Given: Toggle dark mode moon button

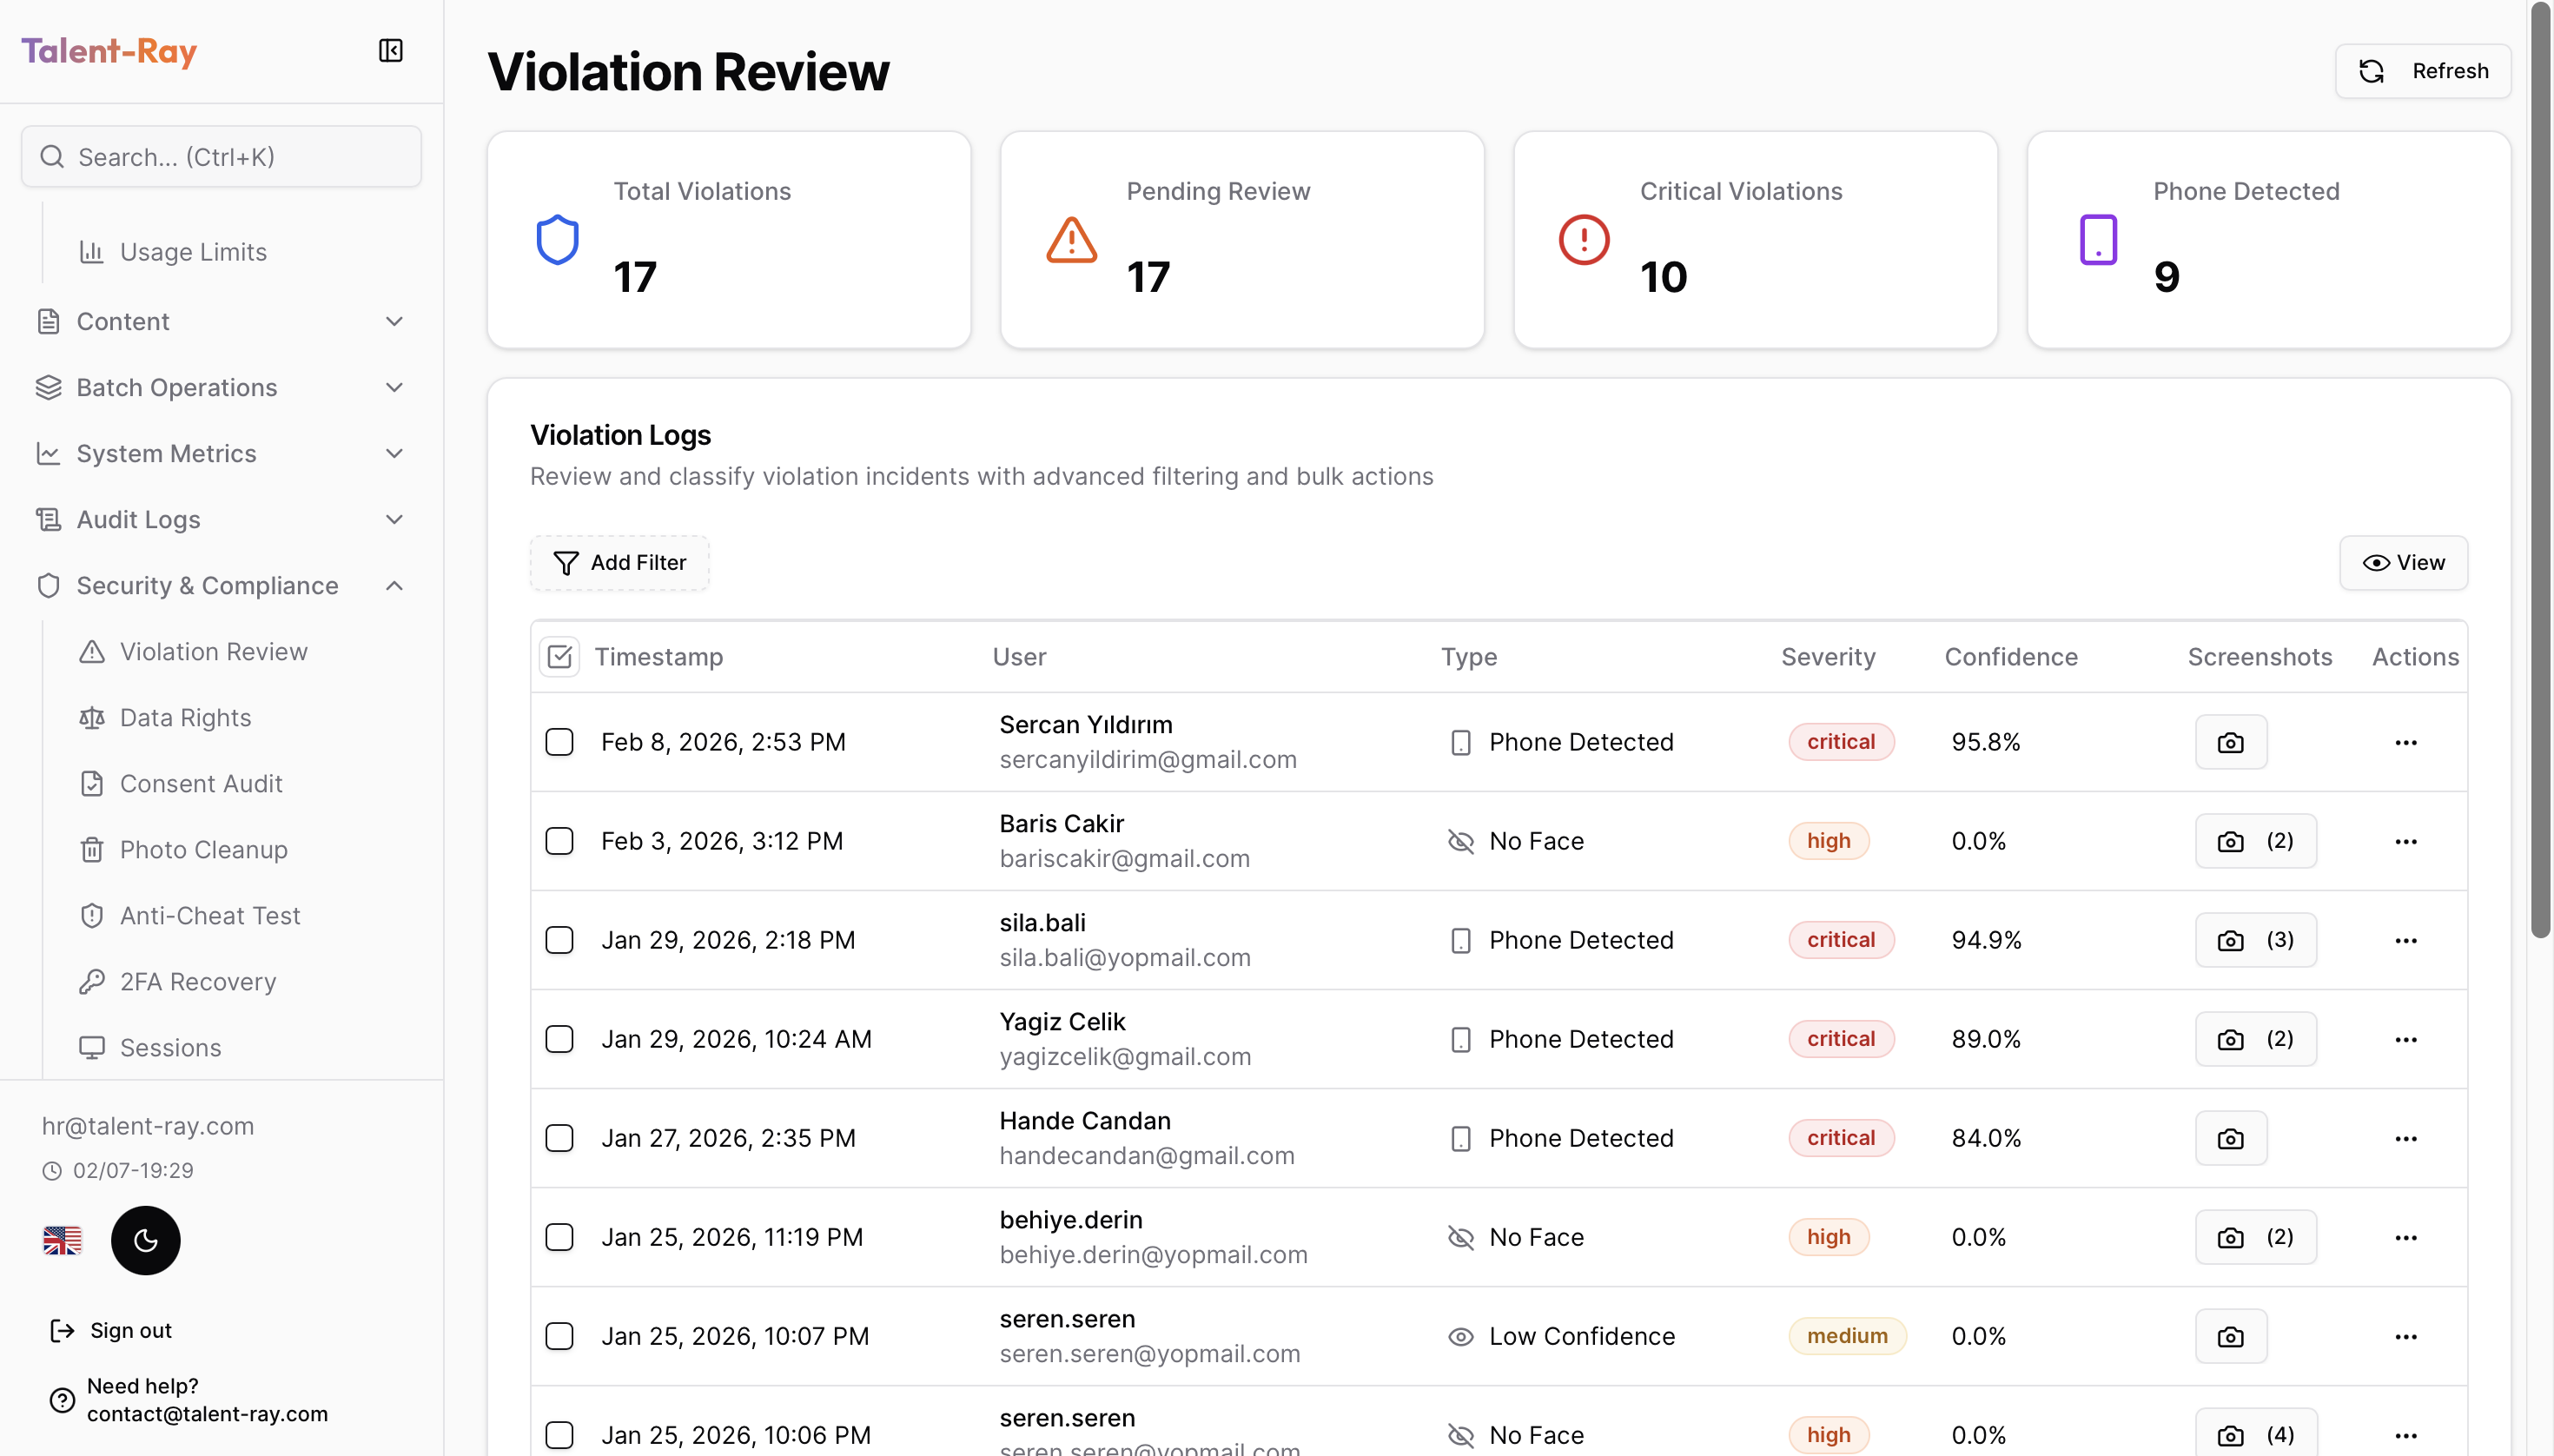Looking at the screenshot, I should click(x=146, y=1240).
